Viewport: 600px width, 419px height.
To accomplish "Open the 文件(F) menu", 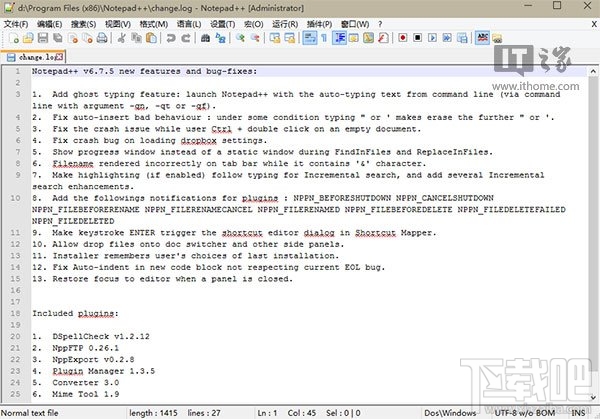I will 16,24.
